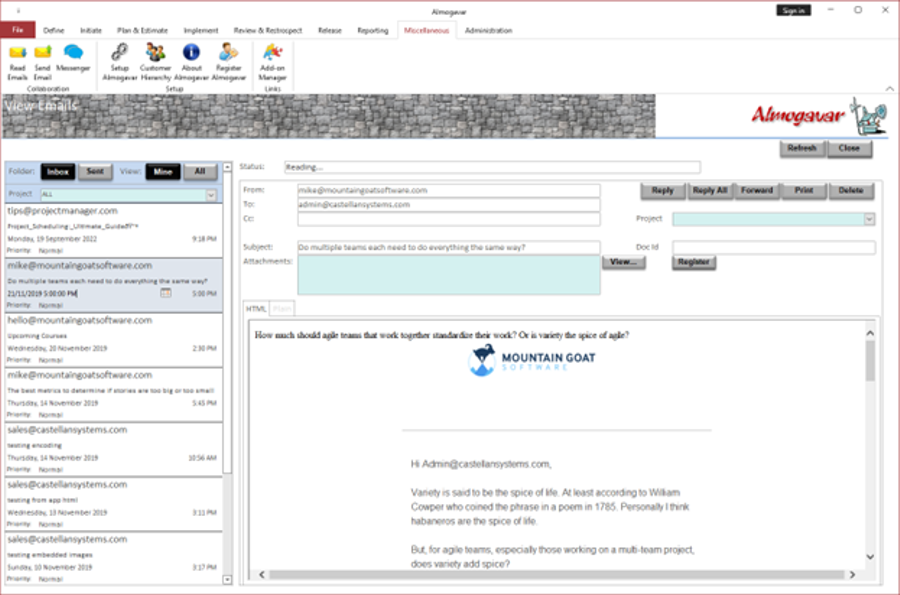Select the hello@mountaingoatsoftware.com email
The width and height of the screenshot is (900, 595).
[x=114, y=340]
